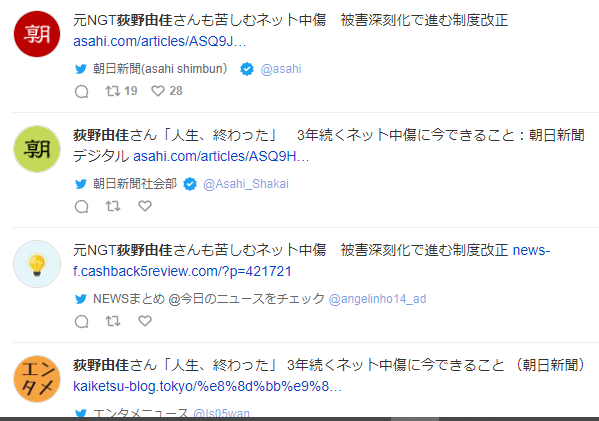Like the 朝日新聞社会部 tweet
Image resolution: width=599 pixels, height=421 pixels.
(145, 206)
